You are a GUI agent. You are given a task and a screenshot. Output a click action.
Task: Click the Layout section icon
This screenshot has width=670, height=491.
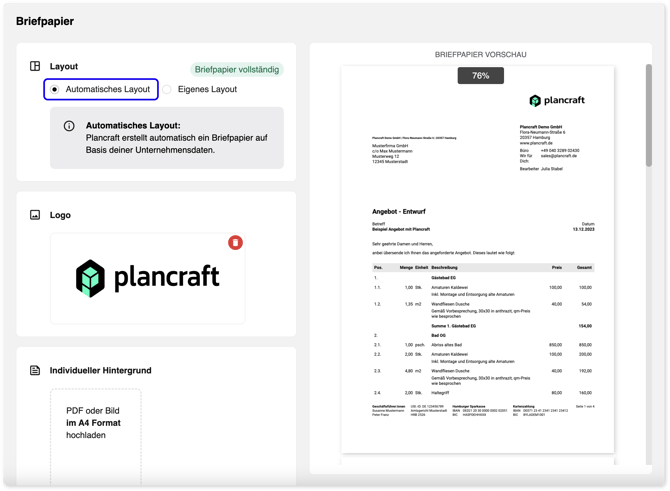pos(35,66)
